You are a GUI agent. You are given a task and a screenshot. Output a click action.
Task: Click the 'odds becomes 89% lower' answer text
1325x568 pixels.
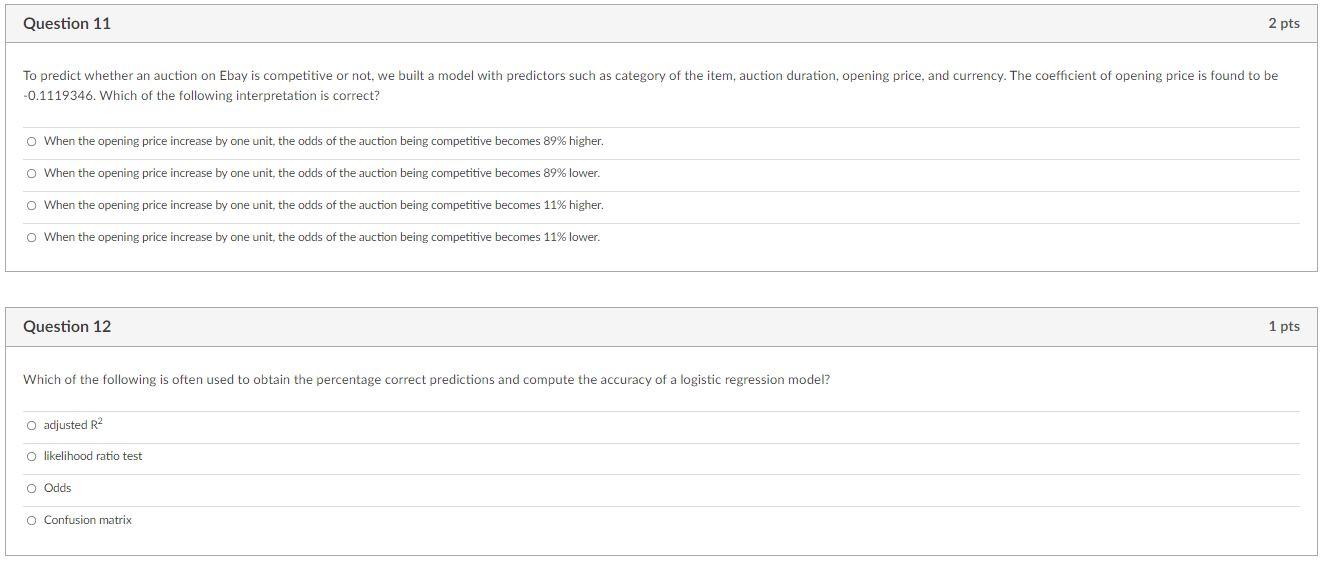tap(322, 173)
